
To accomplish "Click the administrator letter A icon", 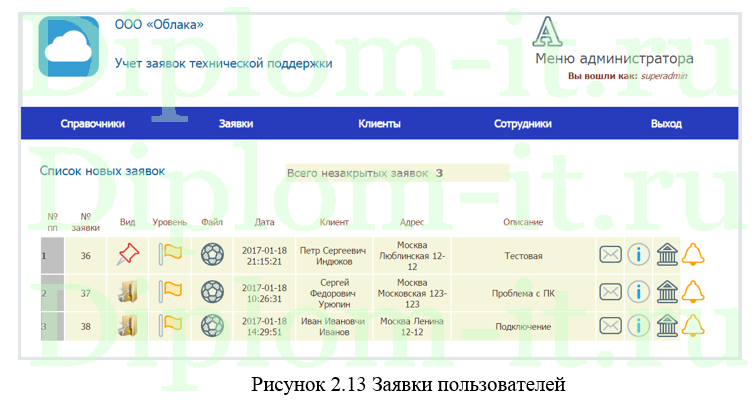I will (547, 31).
